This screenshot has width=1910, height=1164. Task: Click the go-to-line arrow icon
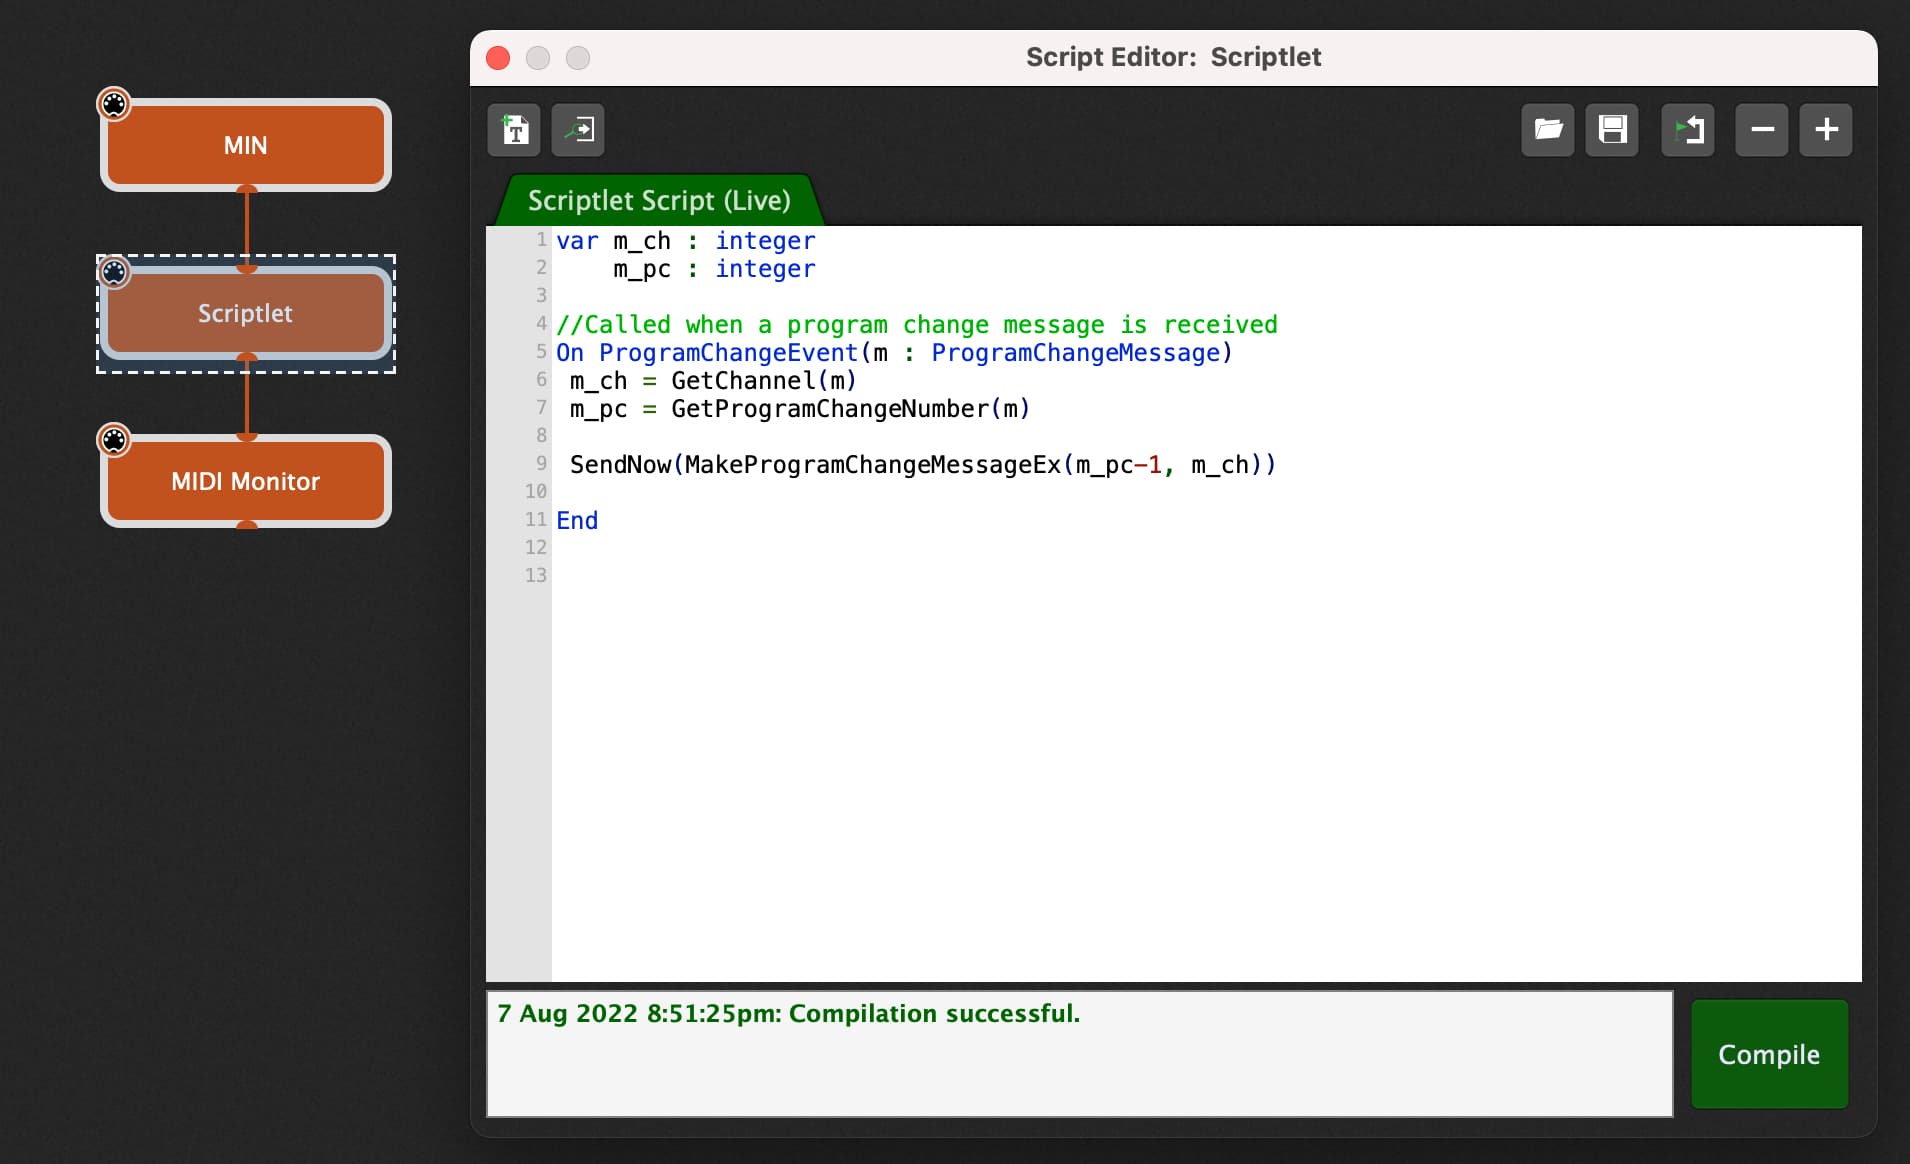578,130
